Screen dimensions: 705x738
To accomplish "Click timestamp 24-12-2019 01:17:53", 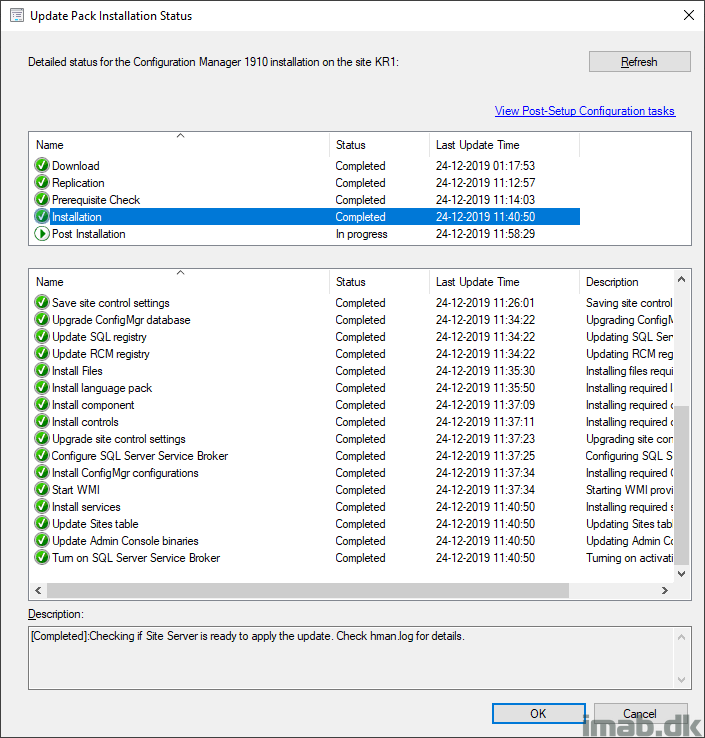I will 485,166.
